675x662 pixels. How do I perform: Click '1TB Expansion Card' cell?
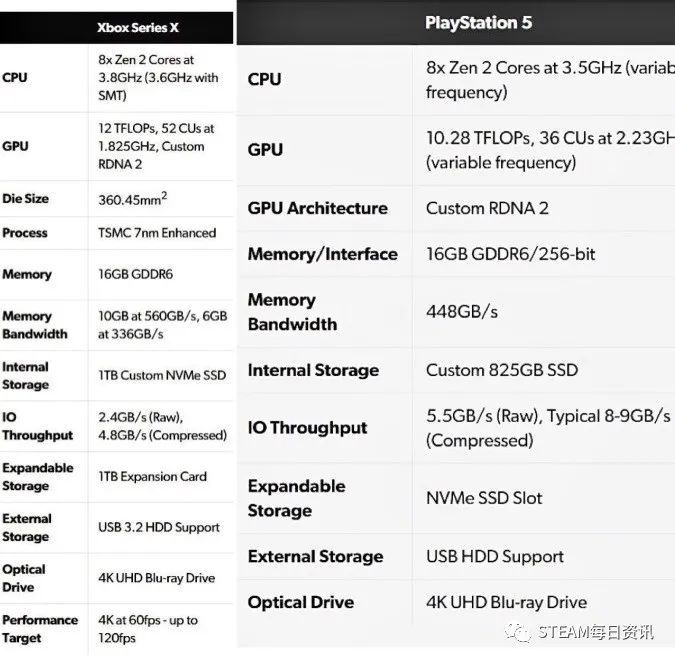pyautogui.click(x=152, y=476)
